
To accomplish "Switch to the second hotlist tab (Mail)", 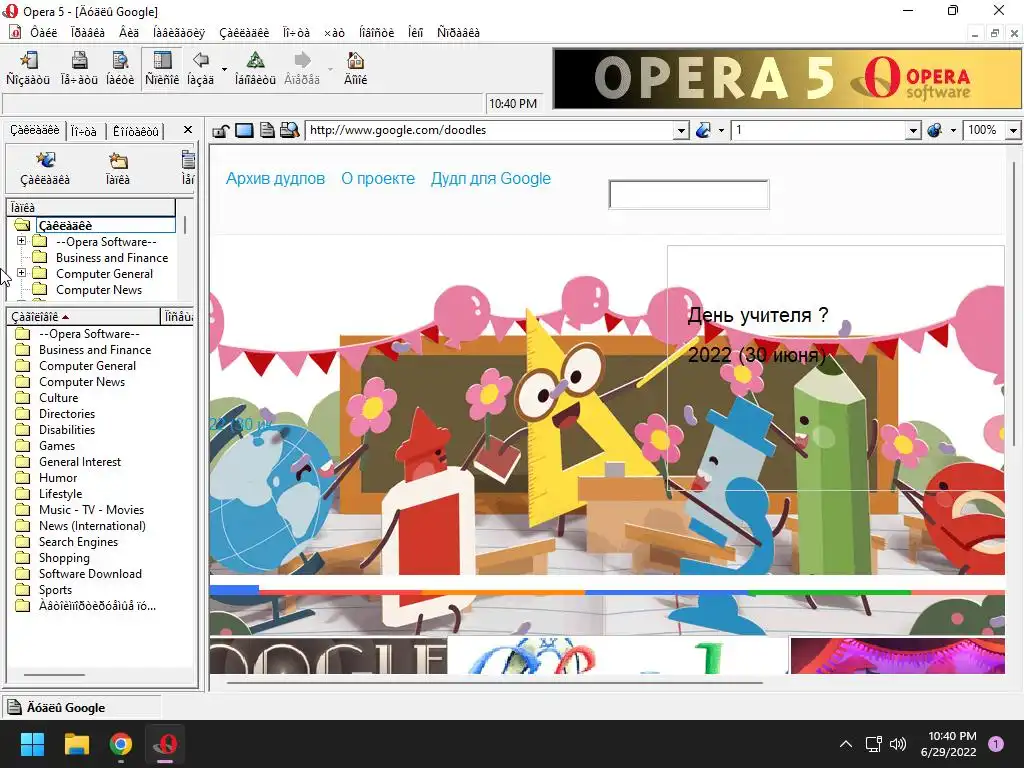I will (x=84, y=131).
